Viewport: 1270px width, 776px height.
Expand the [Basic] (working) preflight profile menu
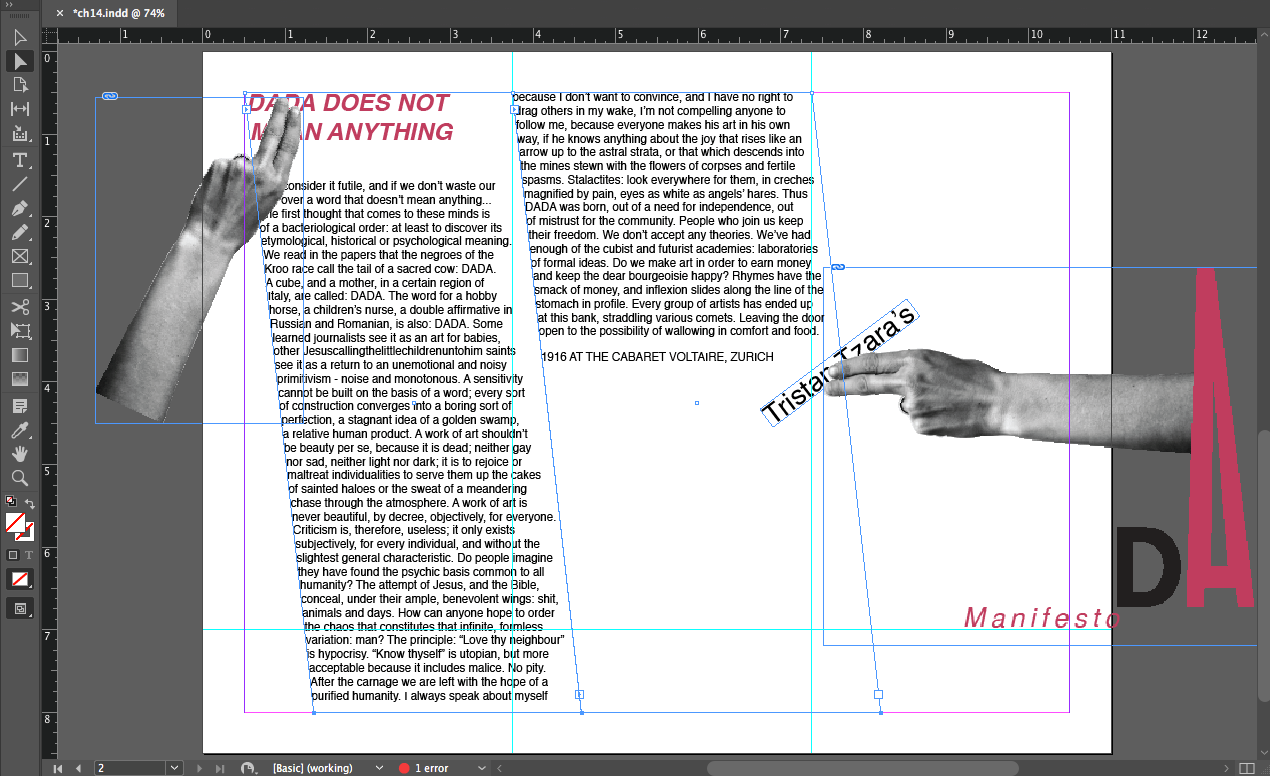pyautogui.click(x=379, y=768)
